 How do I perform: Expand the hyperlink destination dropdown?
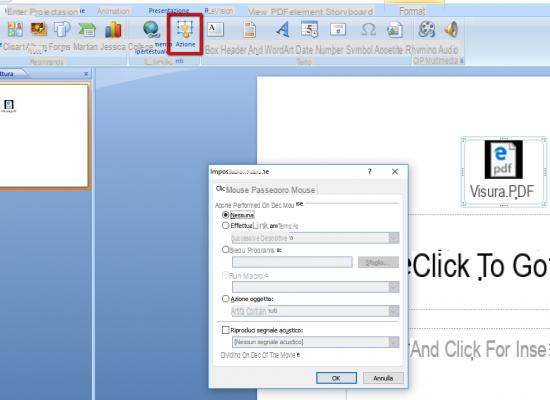[x=394, y=238]
